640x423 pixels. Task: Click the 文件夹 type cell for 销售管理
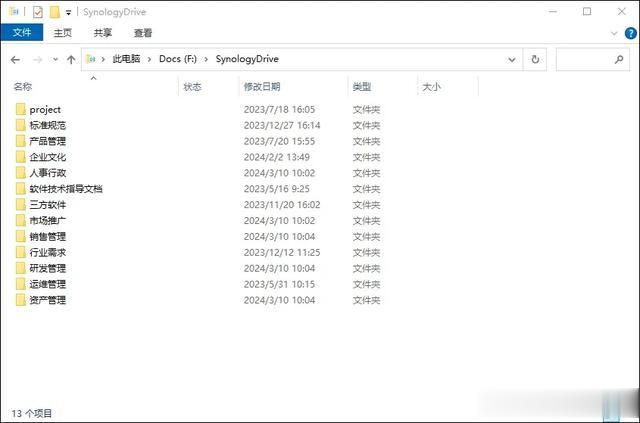pos(366,237)
